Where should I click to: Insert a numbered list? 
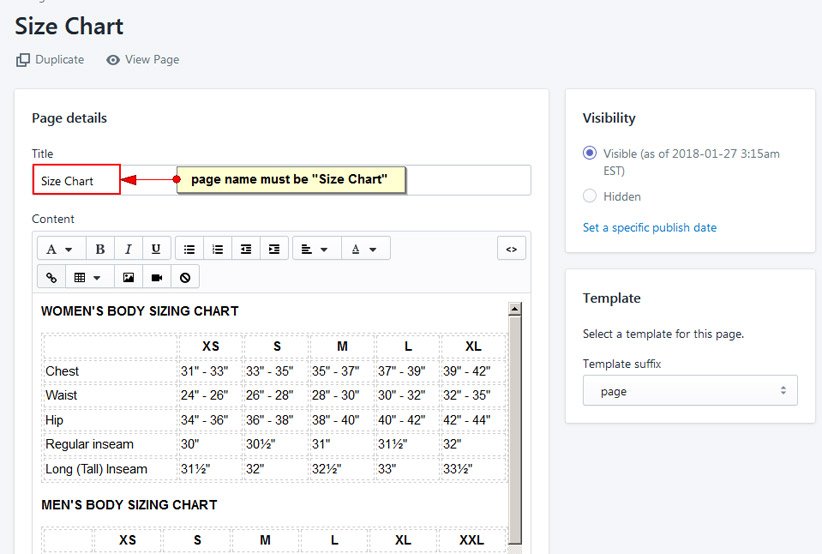[x=217, y=249]
